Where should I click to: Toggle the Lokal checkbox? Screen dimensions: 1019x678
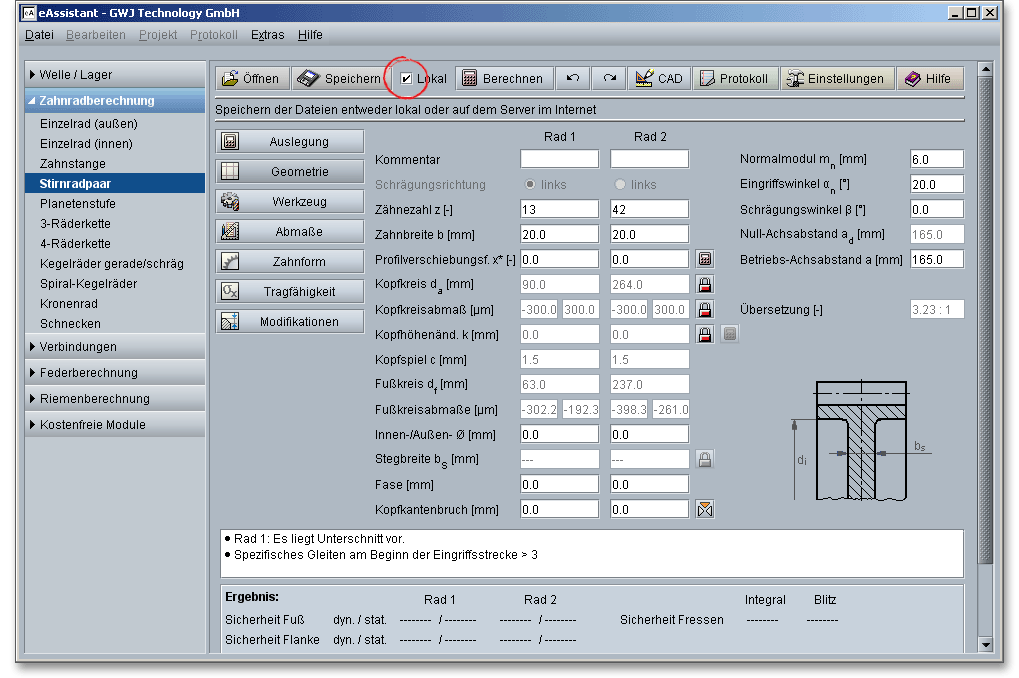pyautogui.click(x=407, y=79)
